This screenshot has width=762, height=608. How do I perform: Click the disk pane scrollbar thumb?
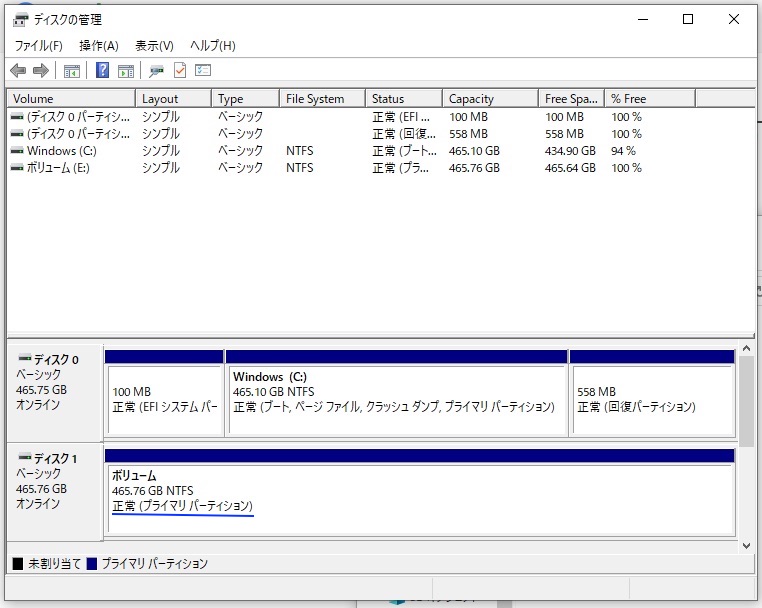pos(746,401)
